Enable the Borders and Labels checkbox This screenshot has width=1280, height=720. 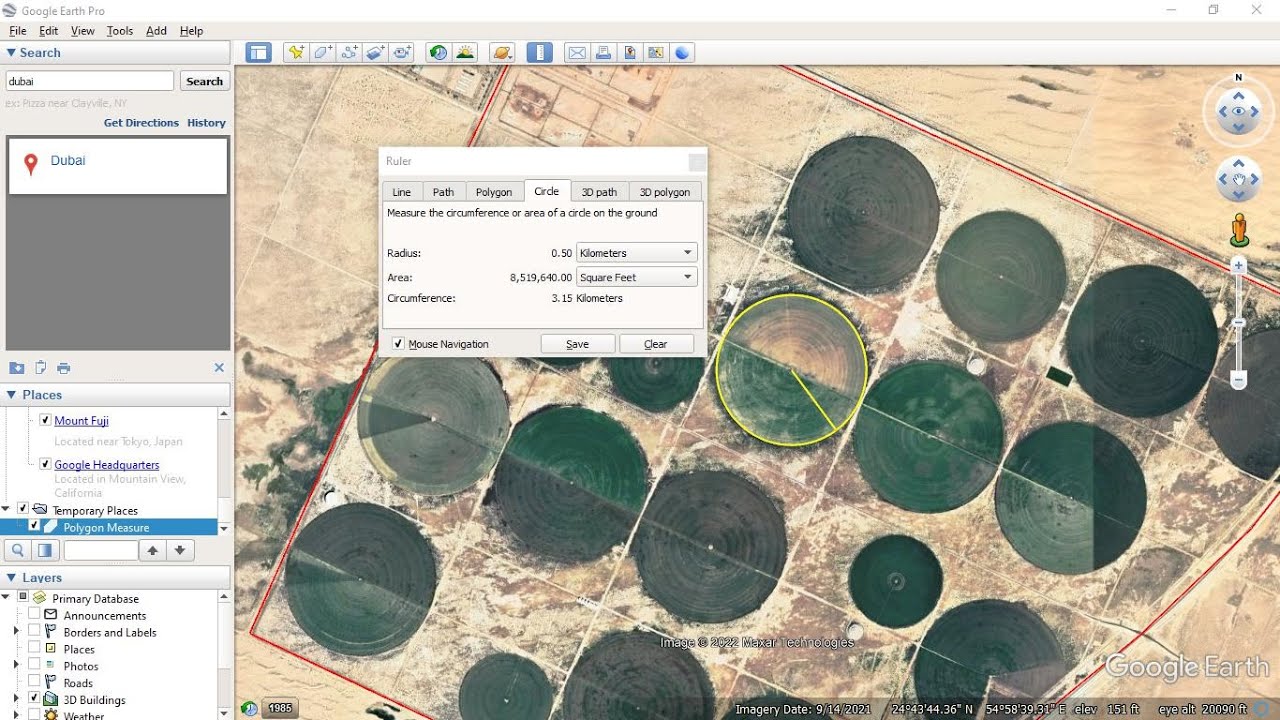coord(34,632)
